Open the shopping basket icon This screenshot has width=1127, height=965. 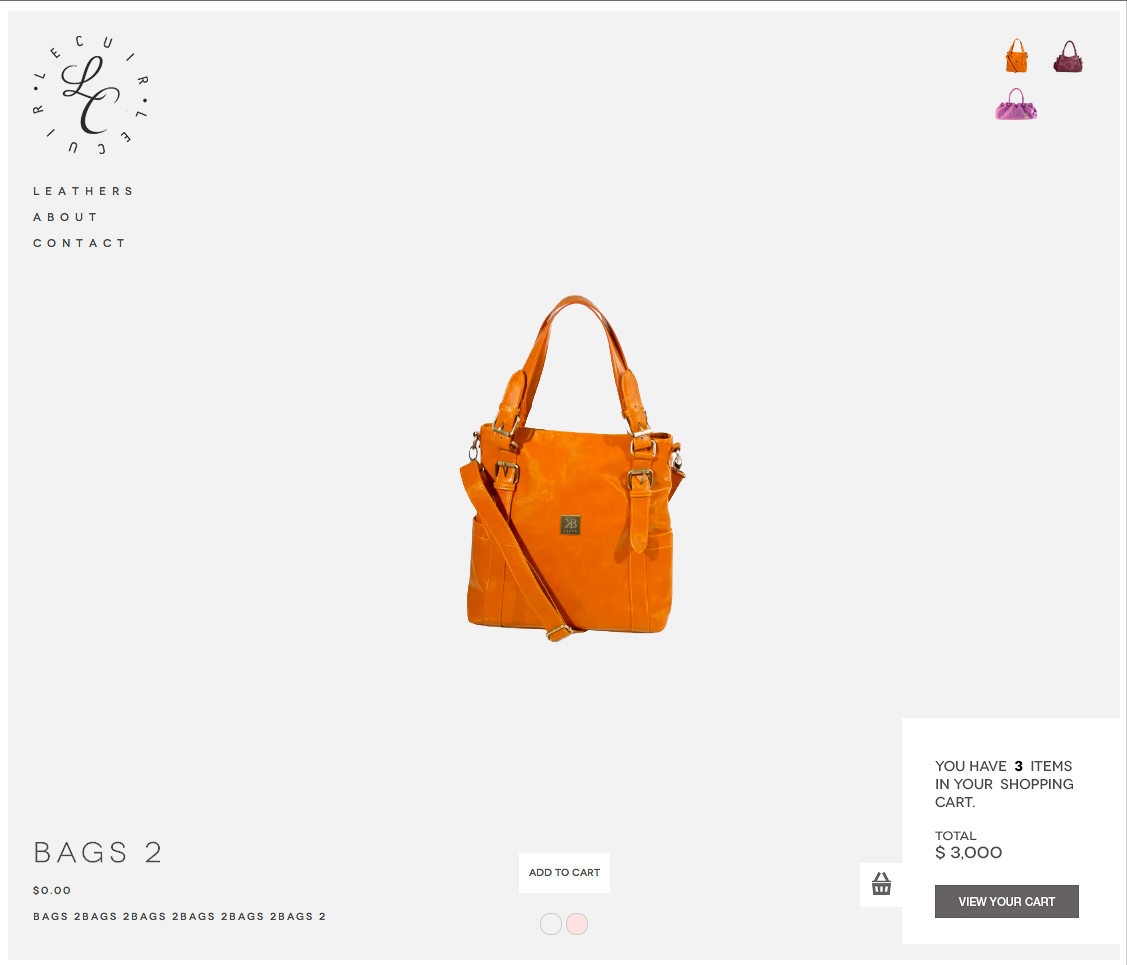[881, 884]
